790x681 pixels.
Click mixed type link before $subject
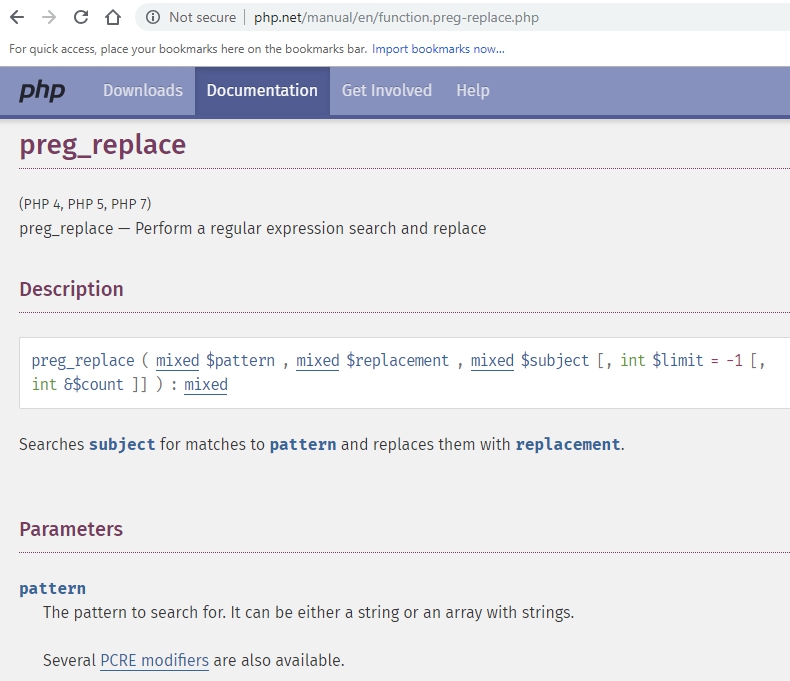tap(492, 361)
